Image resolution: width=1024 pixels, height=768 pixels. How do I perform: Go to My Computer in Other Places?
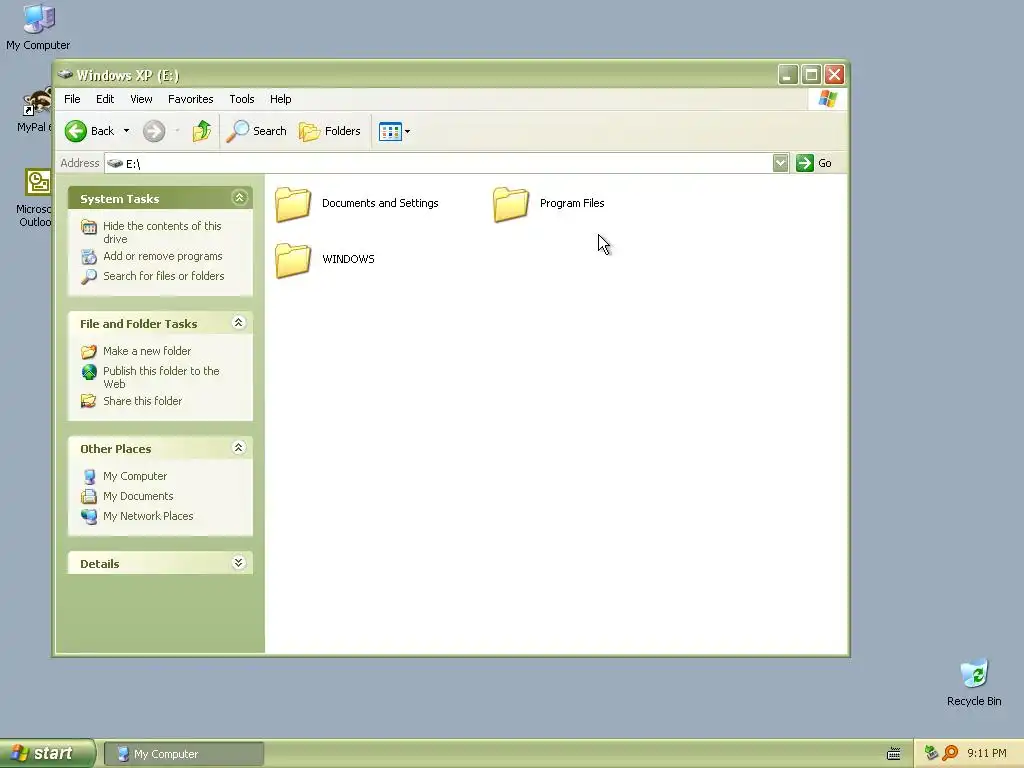click(x=135, y=477)
